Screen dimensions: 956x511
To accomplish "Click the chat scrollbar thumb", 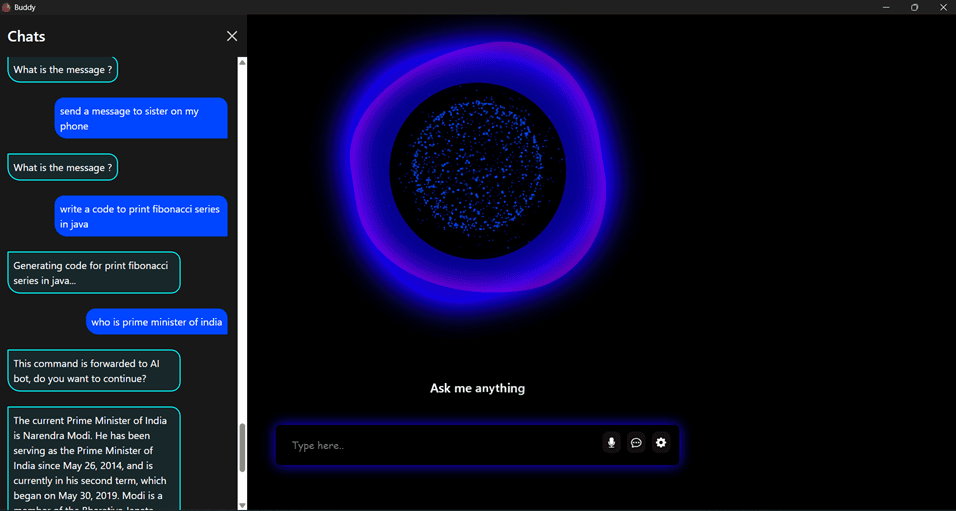I will [242, 448].
